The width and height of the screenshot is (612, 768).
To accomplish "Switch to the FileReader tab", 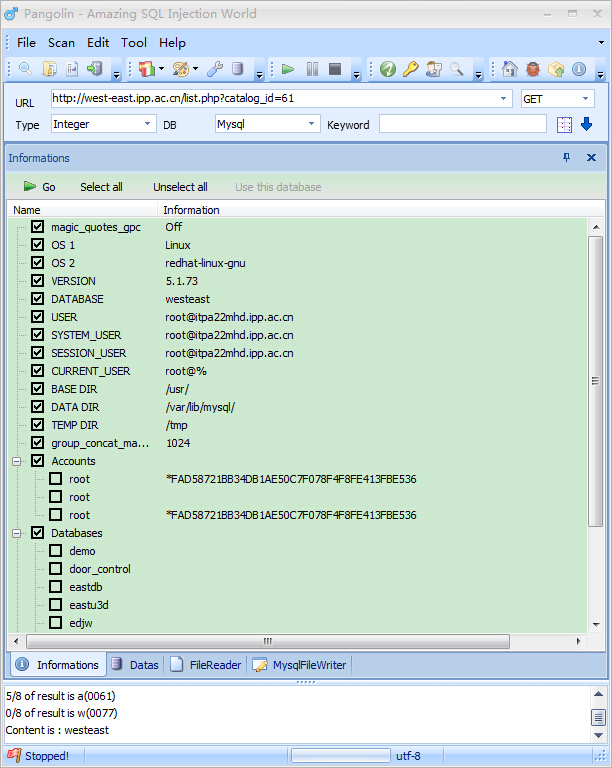I will point(206,665).
